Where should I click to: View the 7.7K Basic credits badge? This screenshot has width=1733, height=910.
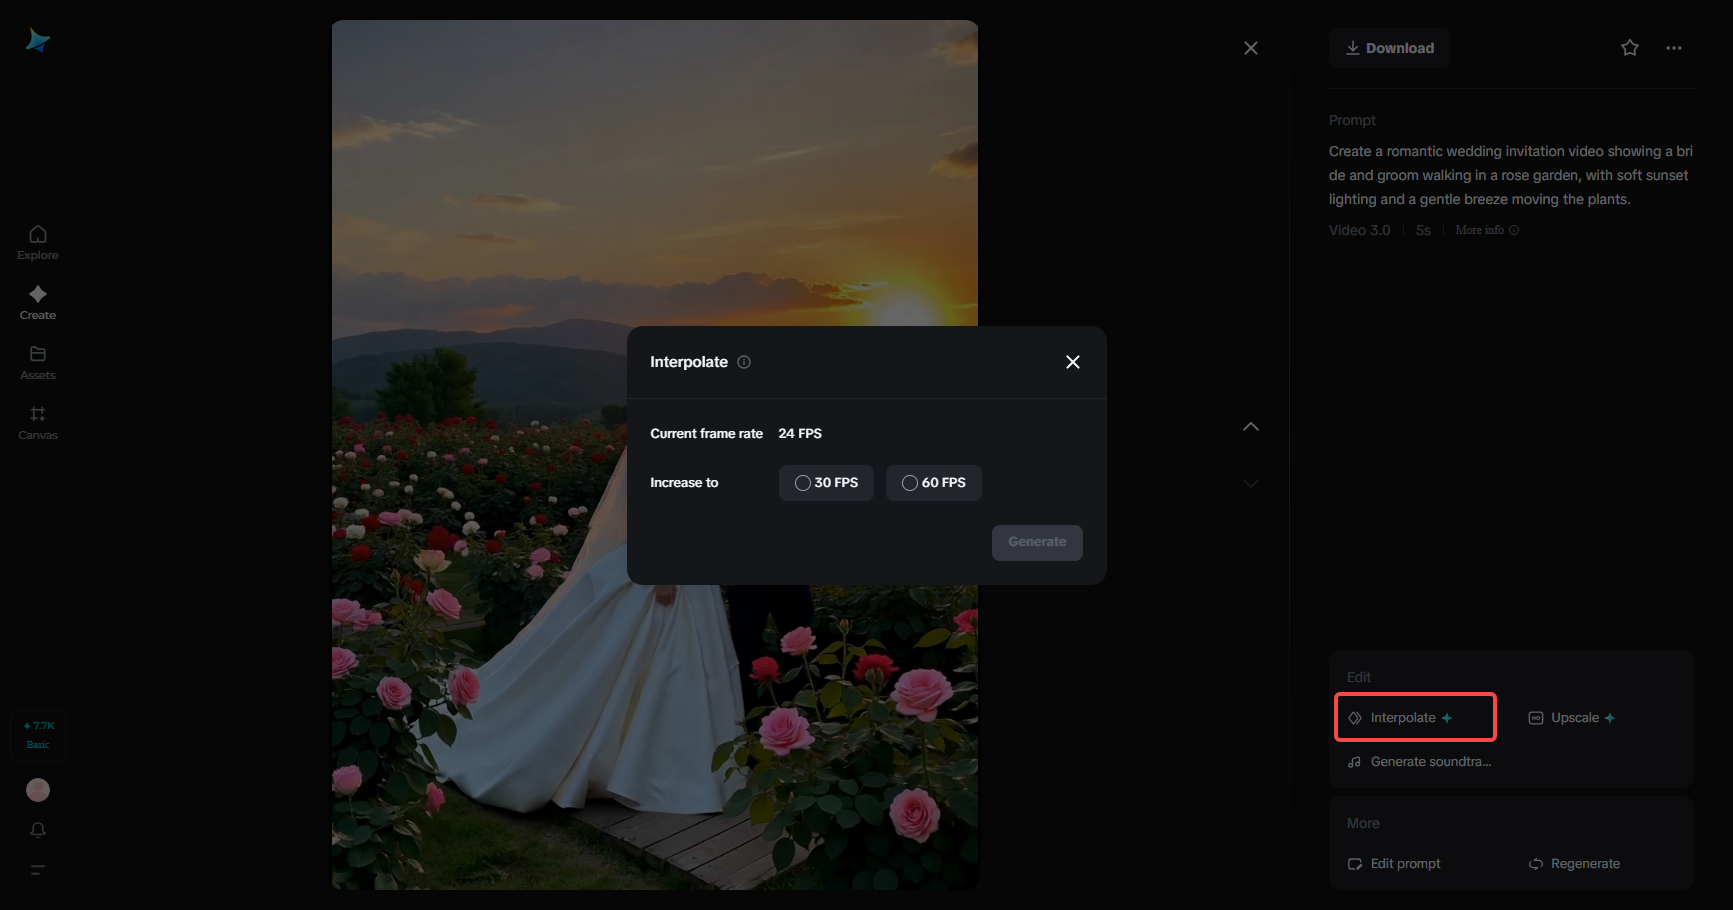tap(37, 734)
